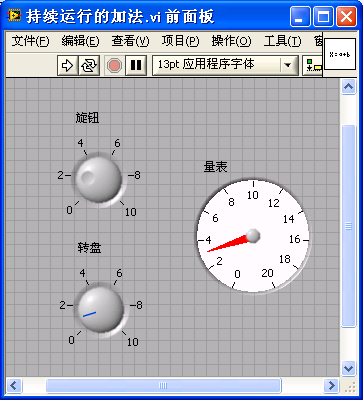Click the vertical scrollbar up arrow

349,87
